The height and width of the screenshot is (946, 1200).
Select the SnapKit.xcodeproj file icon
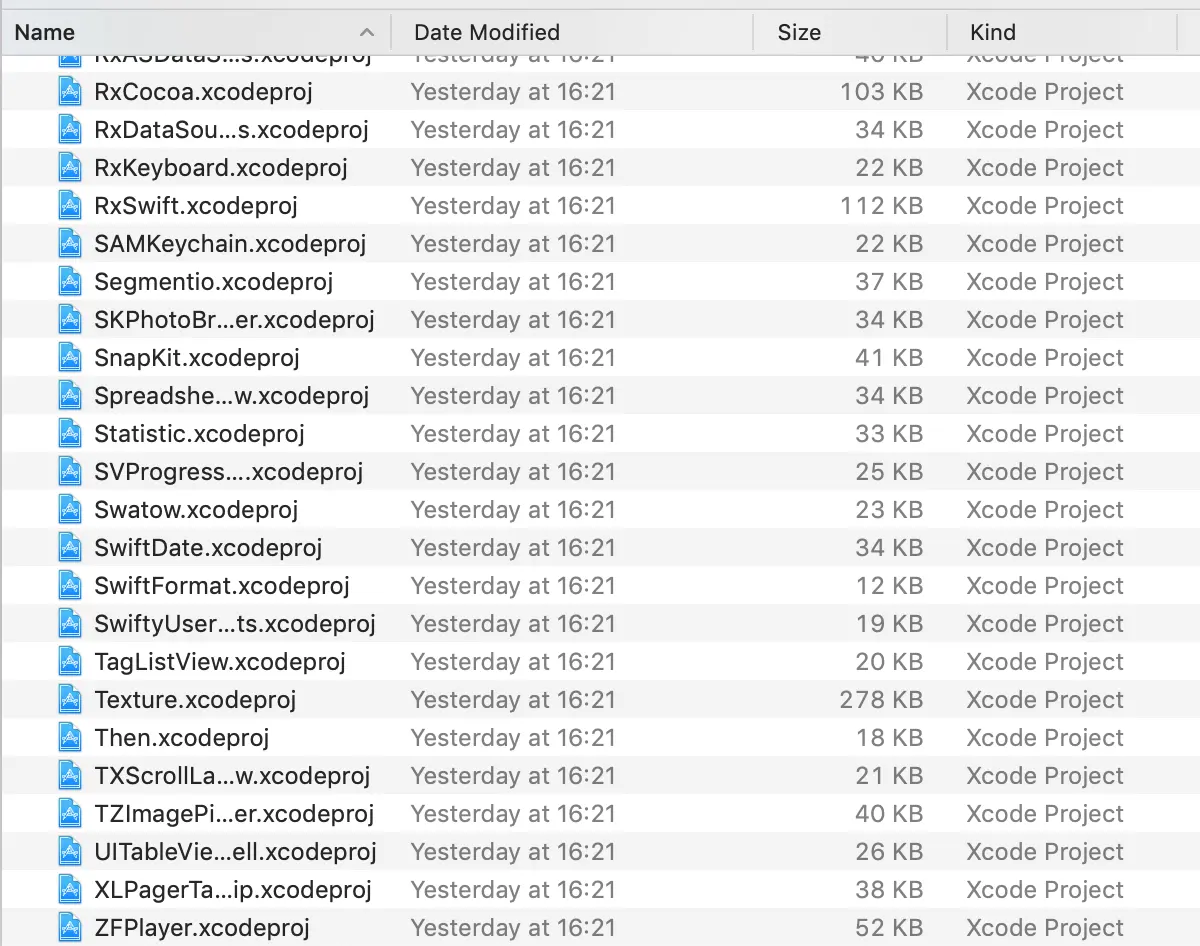point(70,358)
